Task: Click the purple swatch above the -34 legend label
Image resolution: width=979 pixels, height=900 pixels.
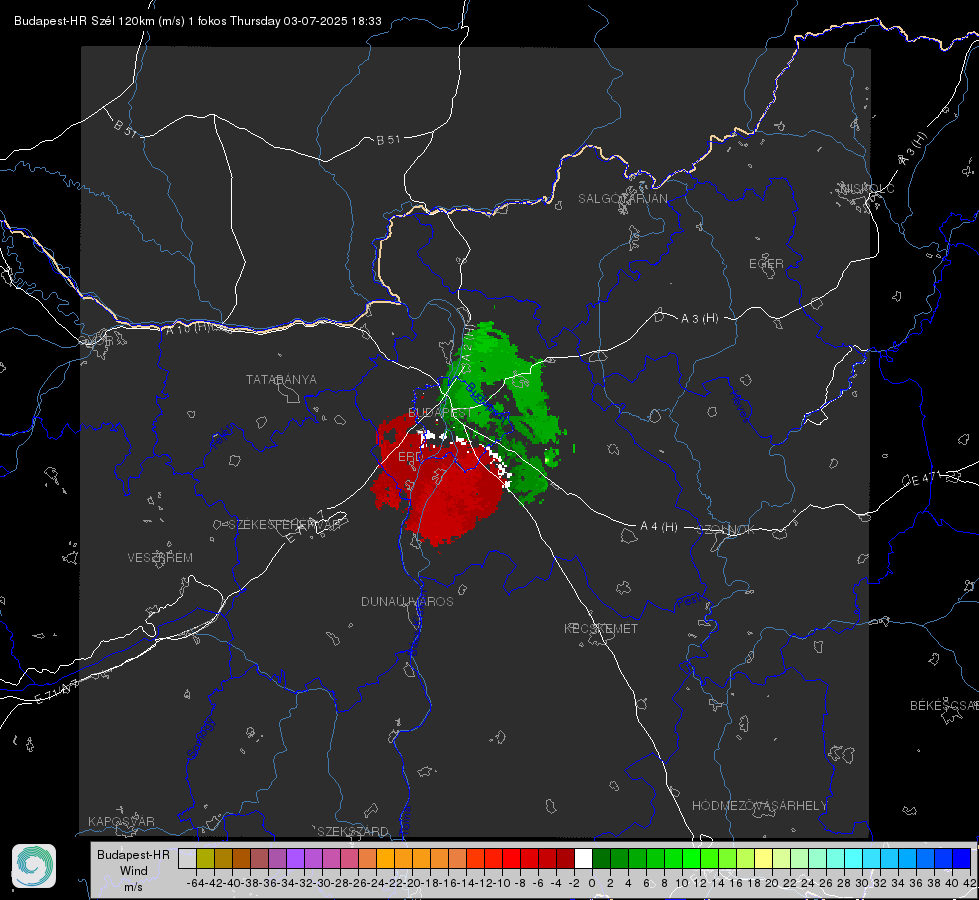Action: coord(295,858)
